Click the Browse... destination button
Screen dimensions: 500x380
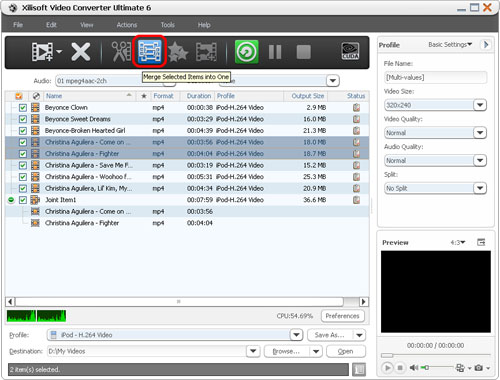(x=286, y=351)
